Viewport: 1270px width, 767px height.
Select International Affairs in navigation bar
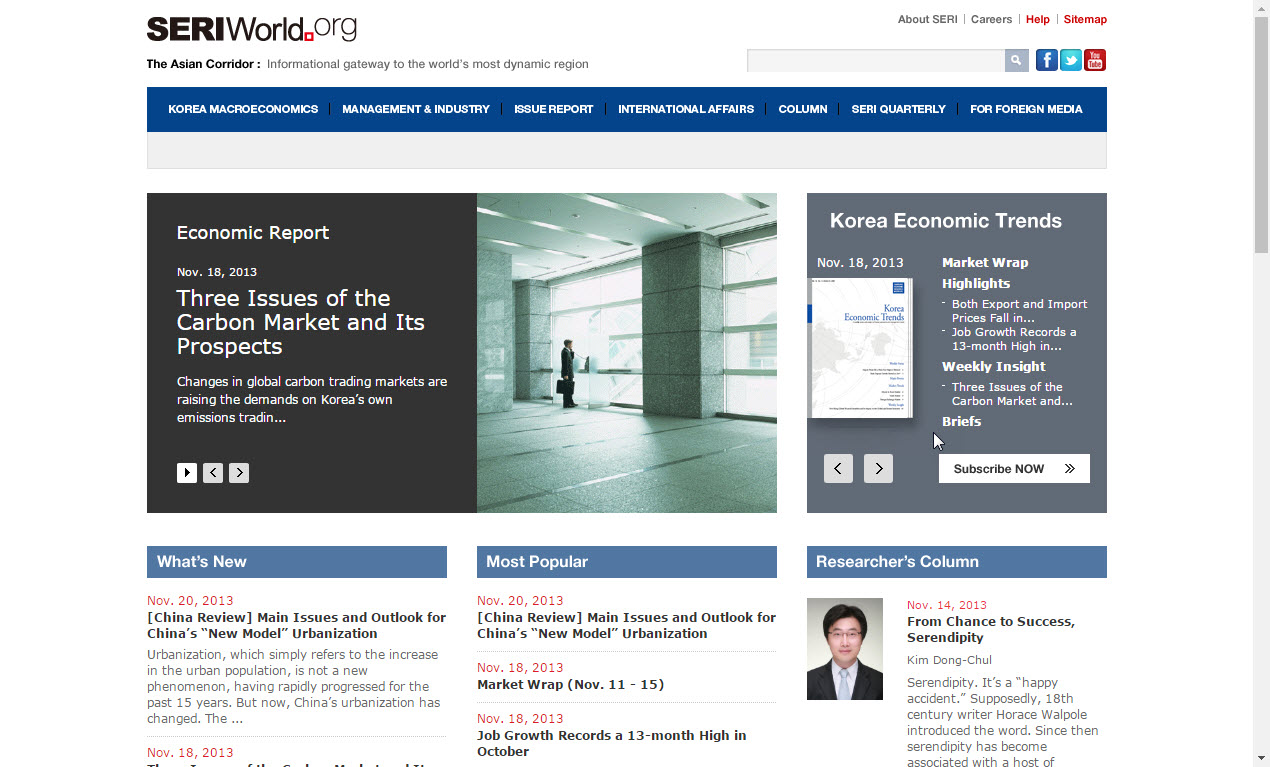[686, 109]
